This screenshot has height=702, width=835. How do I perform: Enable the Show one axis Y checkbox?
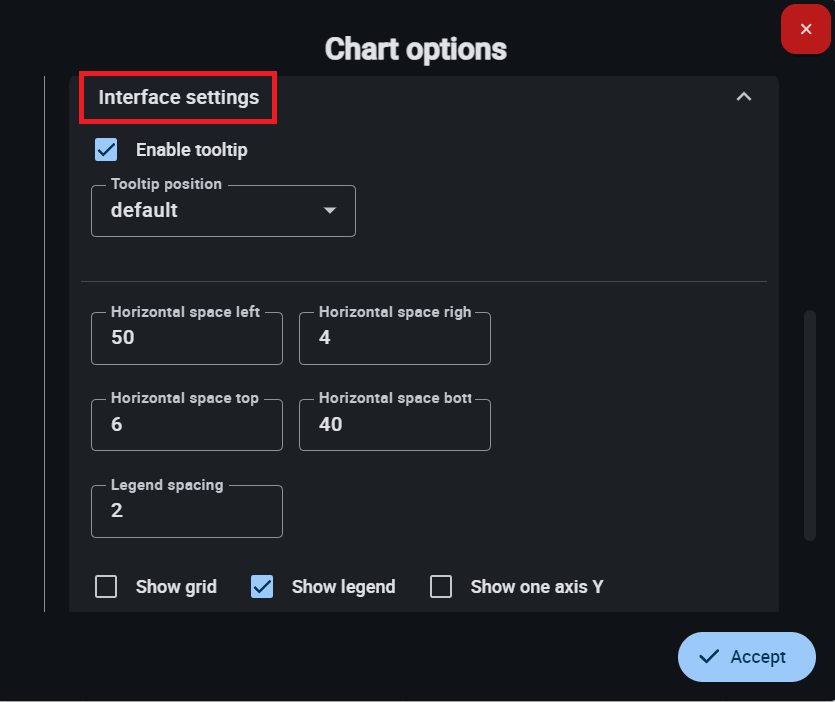[441, 587]
